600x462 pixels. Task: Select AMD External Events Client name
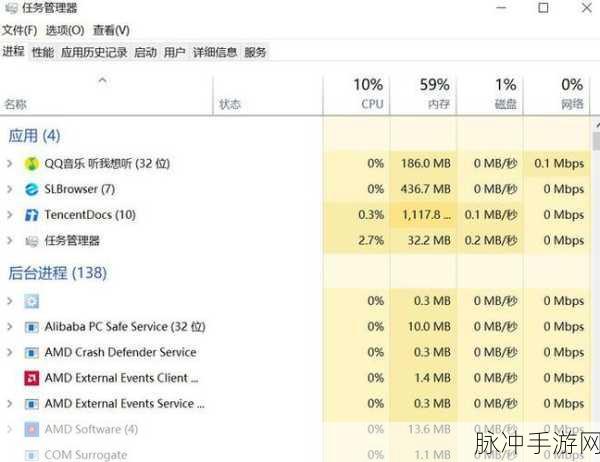click(122, 378)
